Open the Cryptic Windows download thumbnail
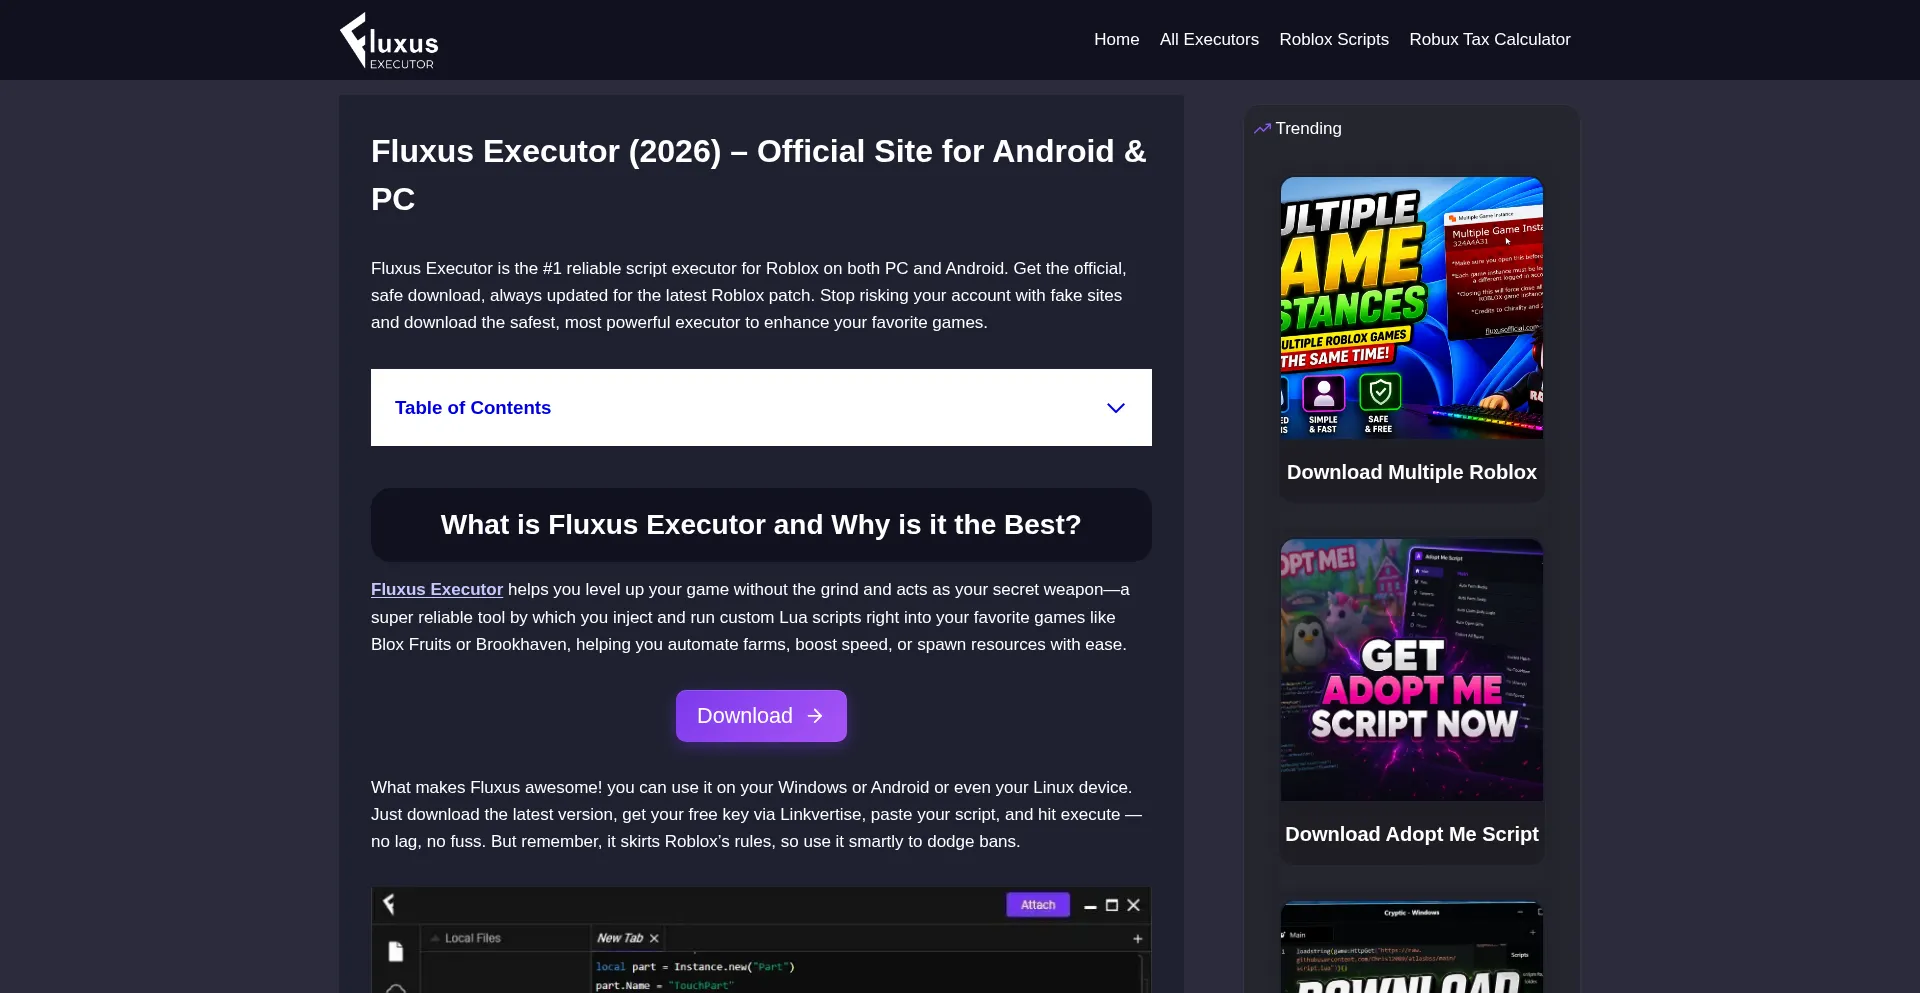Screen dimensions: 1920x993 1412,947
